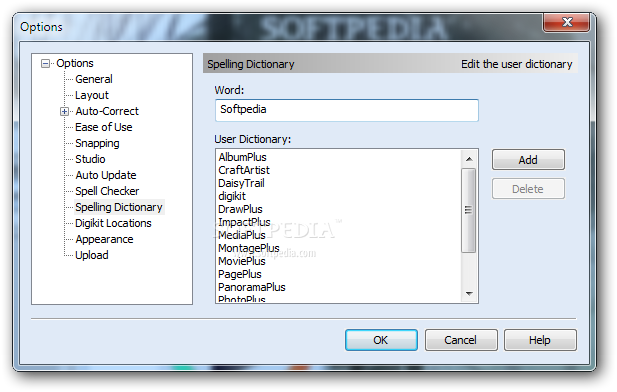Click the dictionary list scroll-up arrow

tap(469, 159)
